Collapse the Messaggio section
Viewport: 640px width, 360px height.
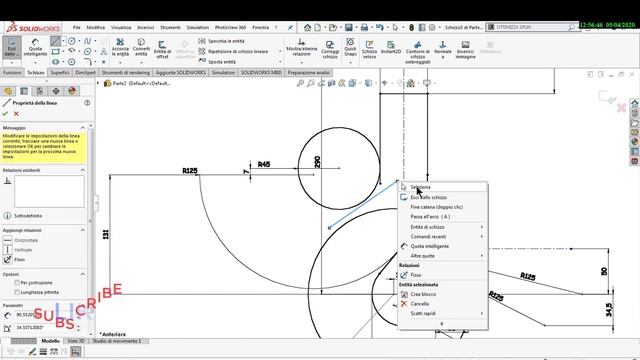pyautogui.click(x=83, y=128)
